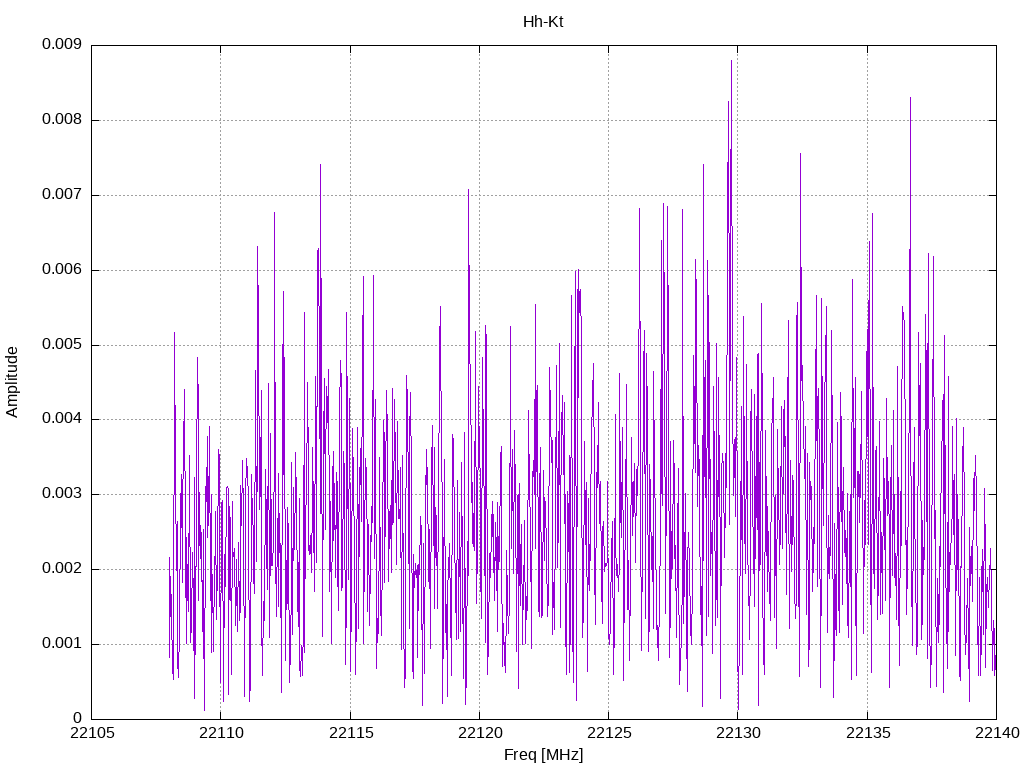1024x768 pixels.
Task: Click the x-axis tick label 22135
Action: click(x=867, y=733)
